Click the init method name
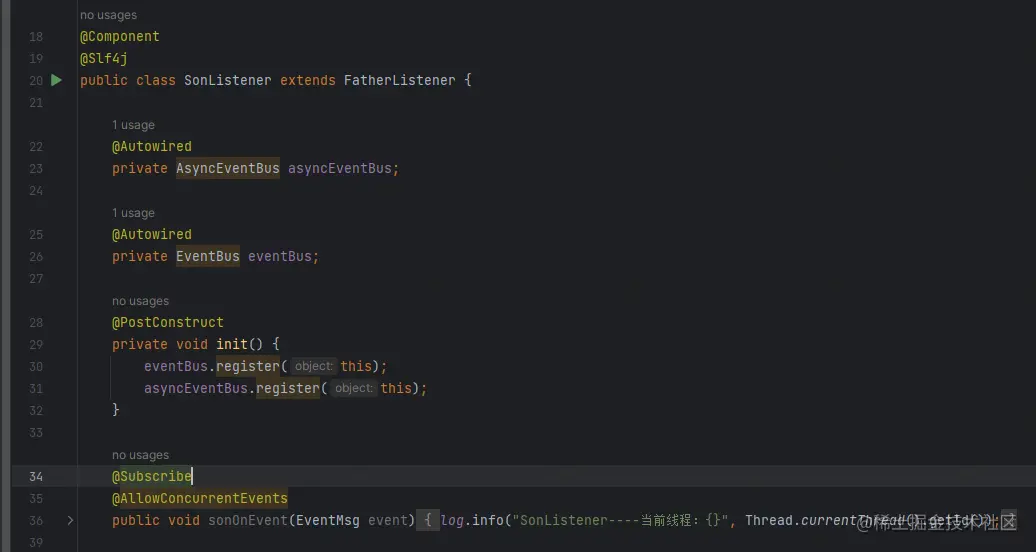1036x552 pixels. pyautogui.click(x=231, y=344)
